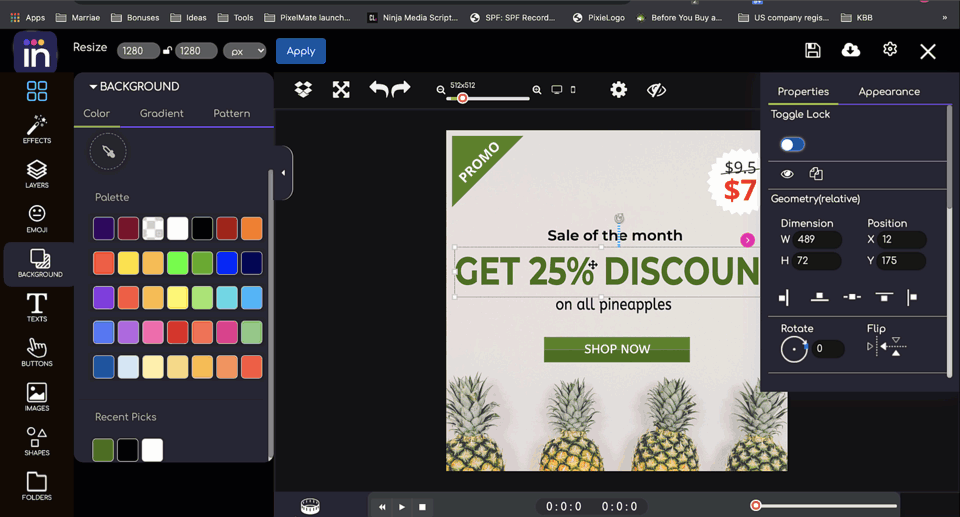
Task: Click the zoom in magnifier
Action: point(537,90)
